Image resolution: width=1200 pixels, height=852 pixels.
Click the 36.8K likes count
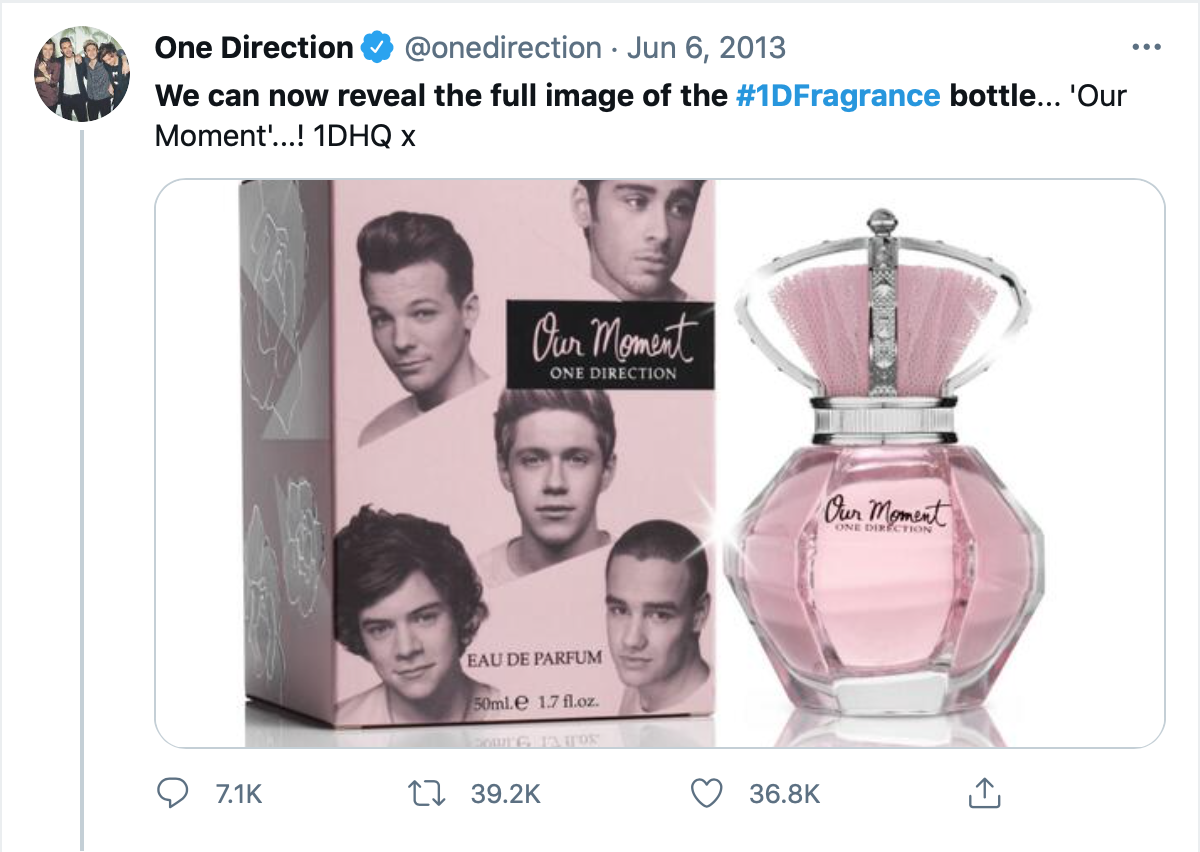(x=784, y=795)
